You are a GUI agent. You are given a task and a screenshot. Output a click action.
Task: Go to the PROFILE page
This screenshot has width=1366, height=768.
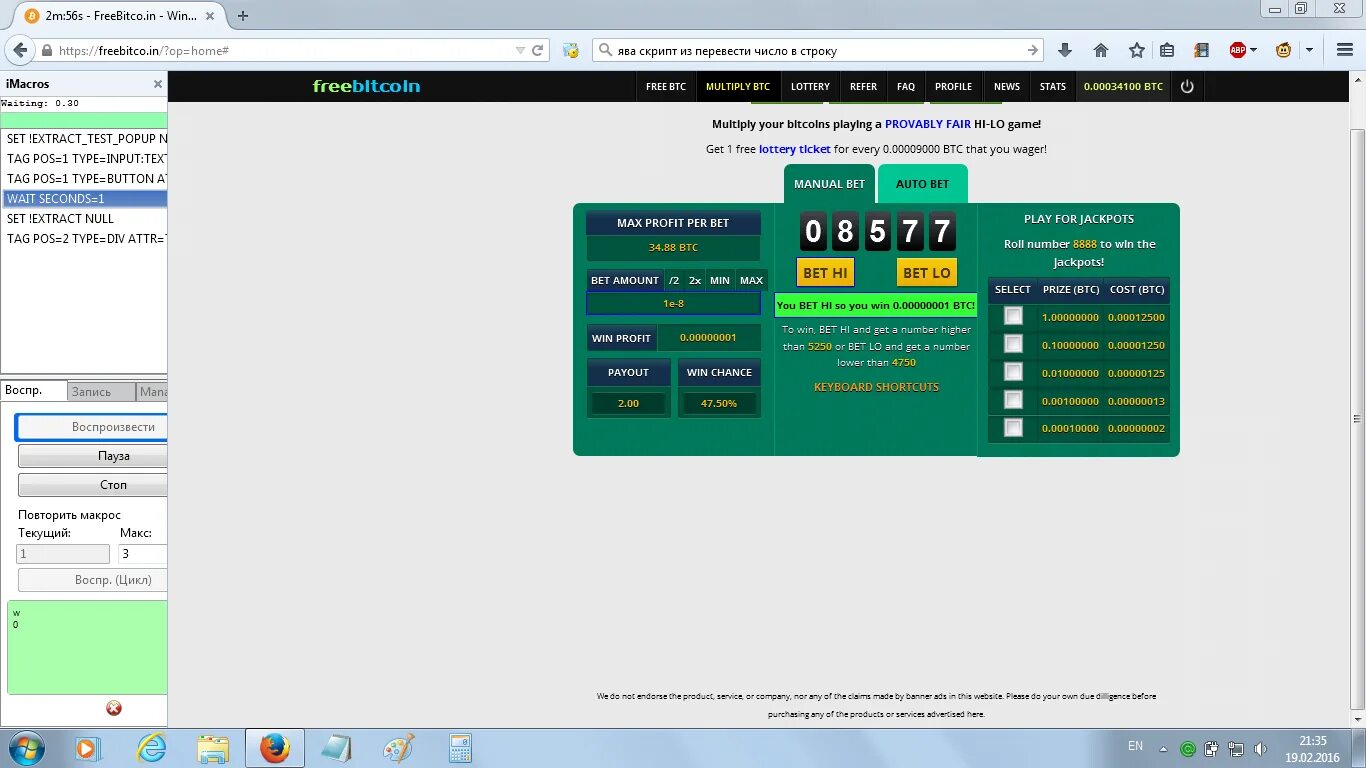pos(953,87)
